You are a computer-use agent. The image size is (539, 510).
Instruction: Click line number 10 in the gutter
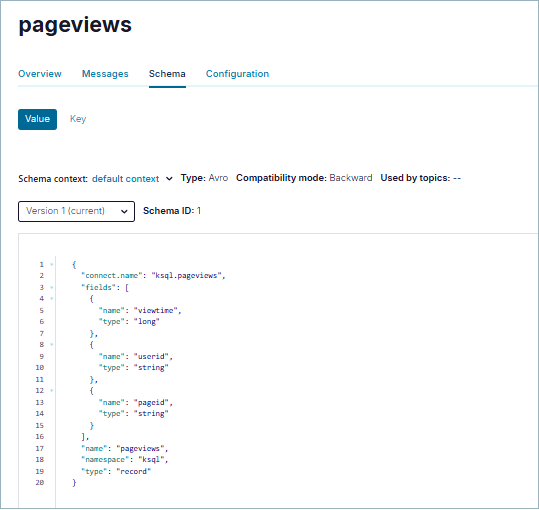point(40,368)
